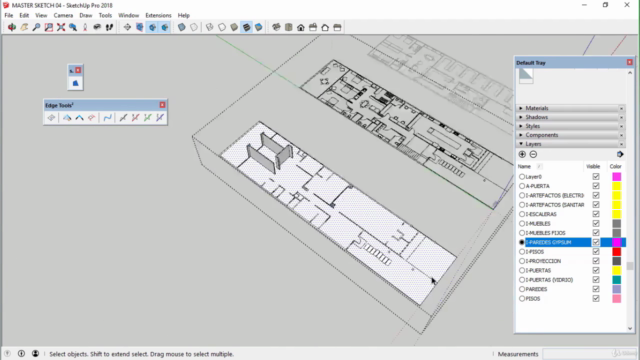
Task: Click blue curve icon in Edge Tools
Action: click(x=107, y=118)
